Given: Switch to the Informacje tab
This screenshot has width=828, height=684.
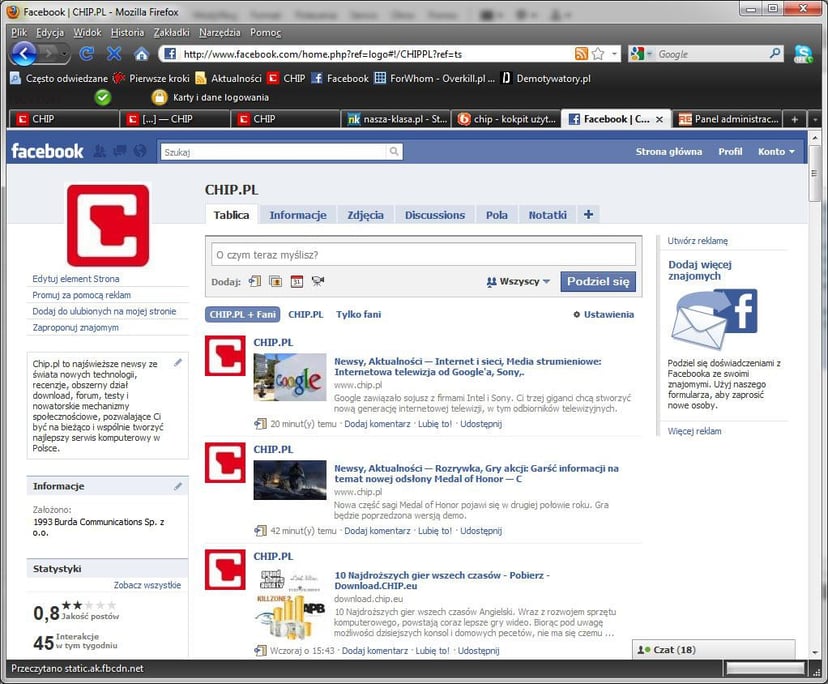Looking at the screenshot, I should coord(297,215).
